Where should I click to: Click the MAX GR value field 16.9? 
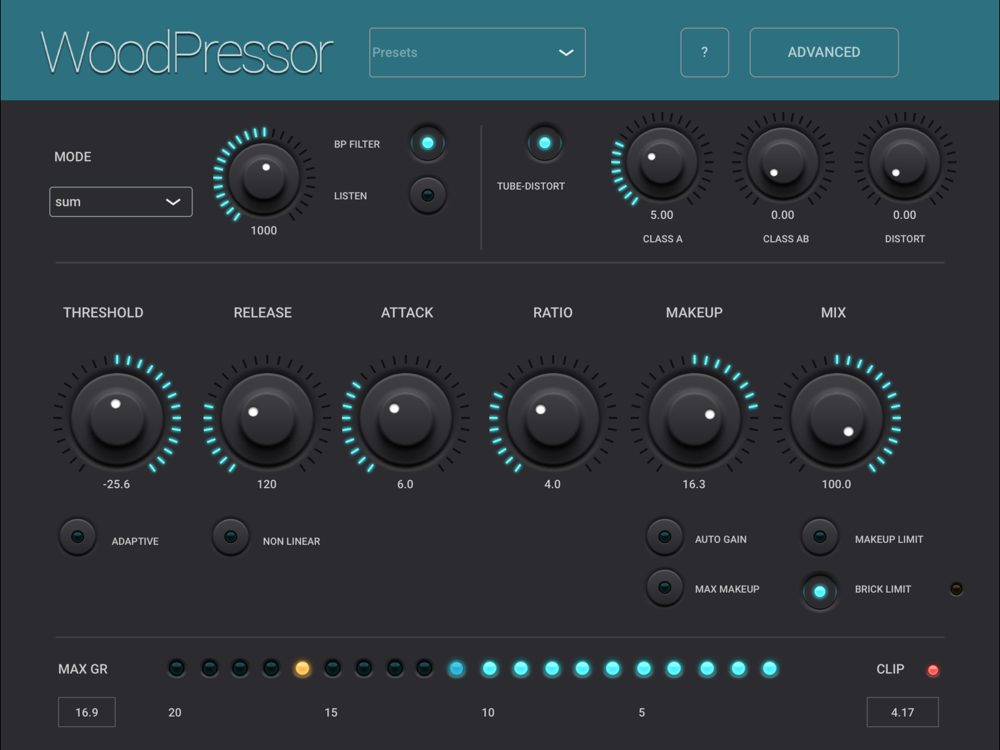87,712
